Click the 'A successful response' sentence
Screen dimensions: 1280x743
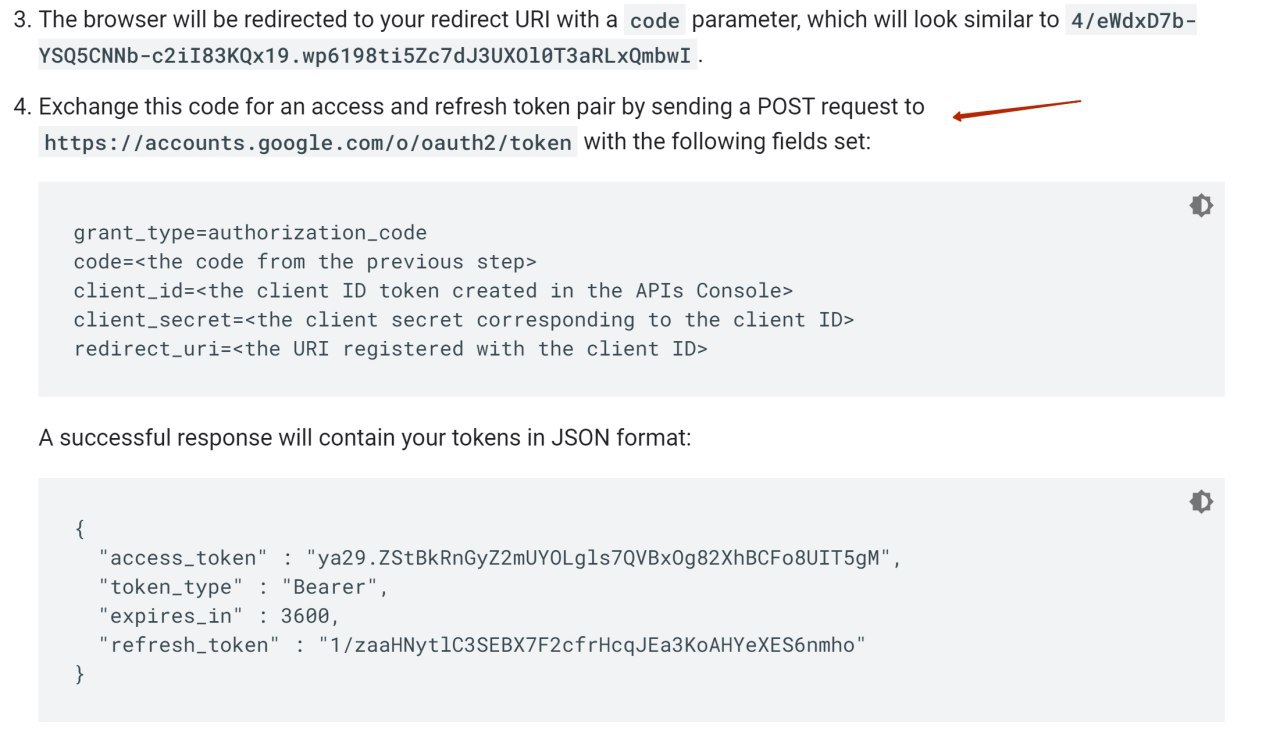[x=365, y=438]
